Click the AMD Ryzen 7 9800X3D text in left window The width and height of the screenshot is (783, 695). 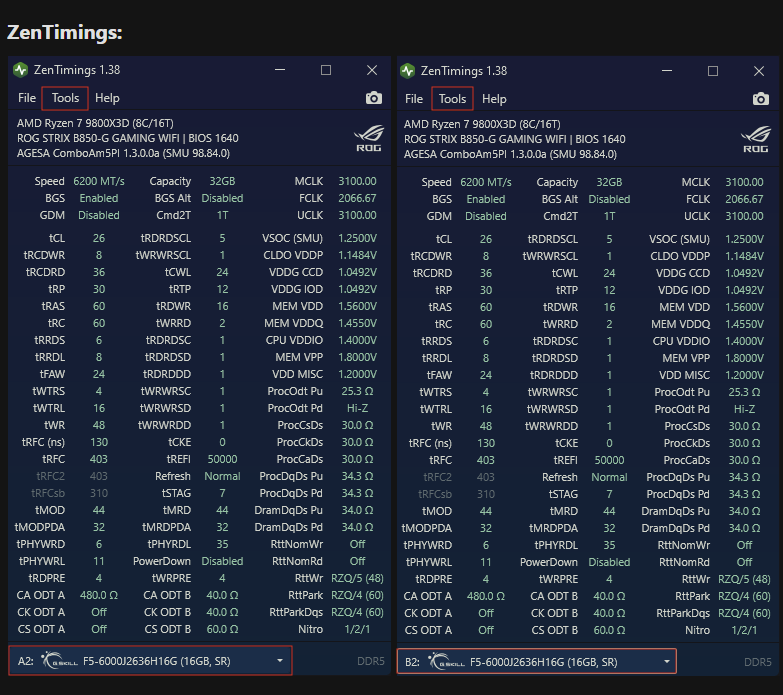[x=95, y=123]
